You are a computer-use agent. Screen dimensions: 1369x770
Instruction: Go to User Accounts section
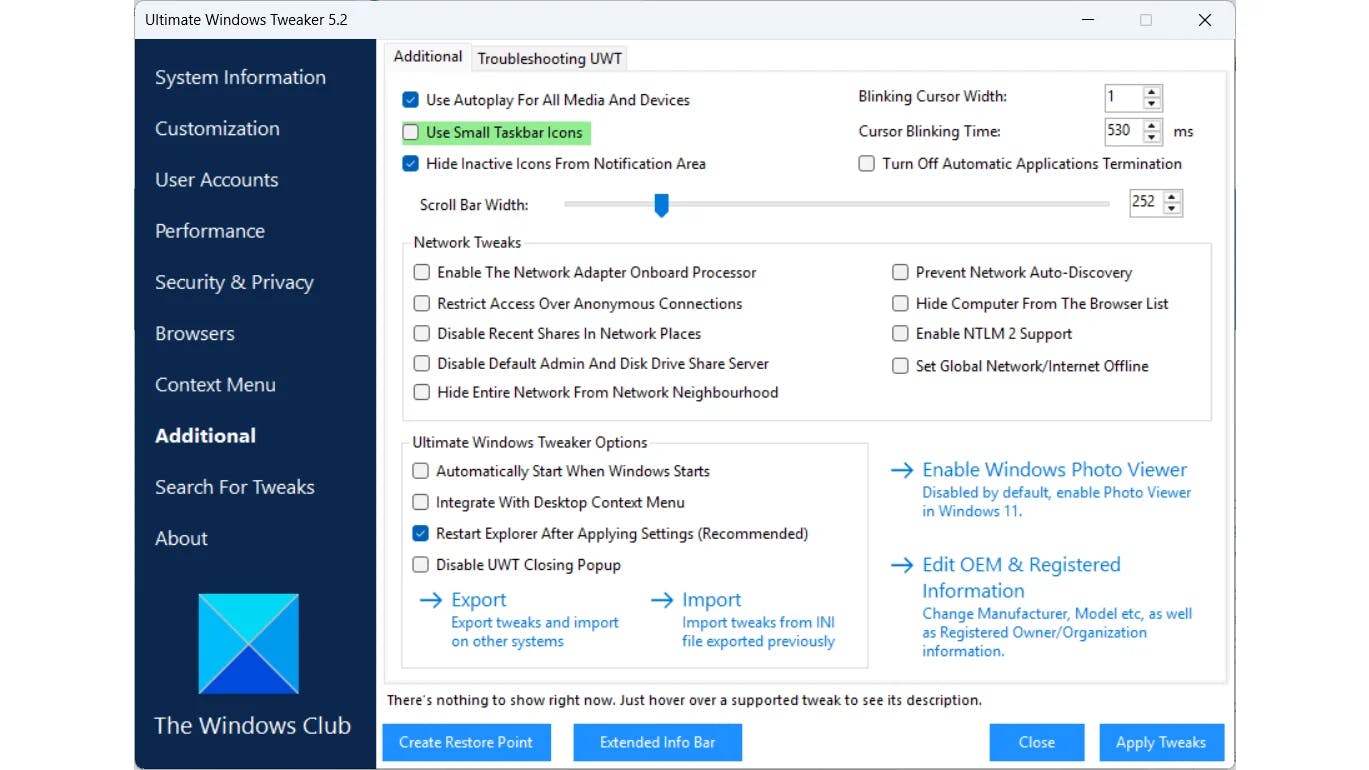pos(217,180)
